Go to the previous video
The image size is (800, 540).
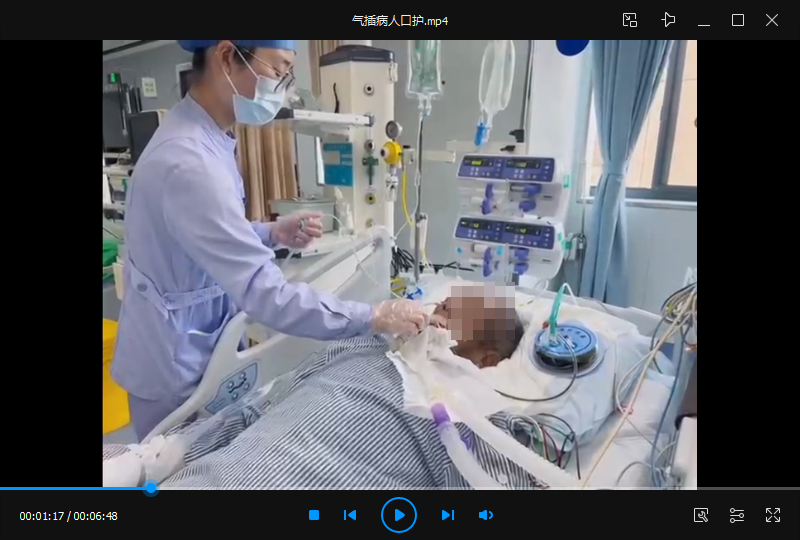[x=350, y=516]
